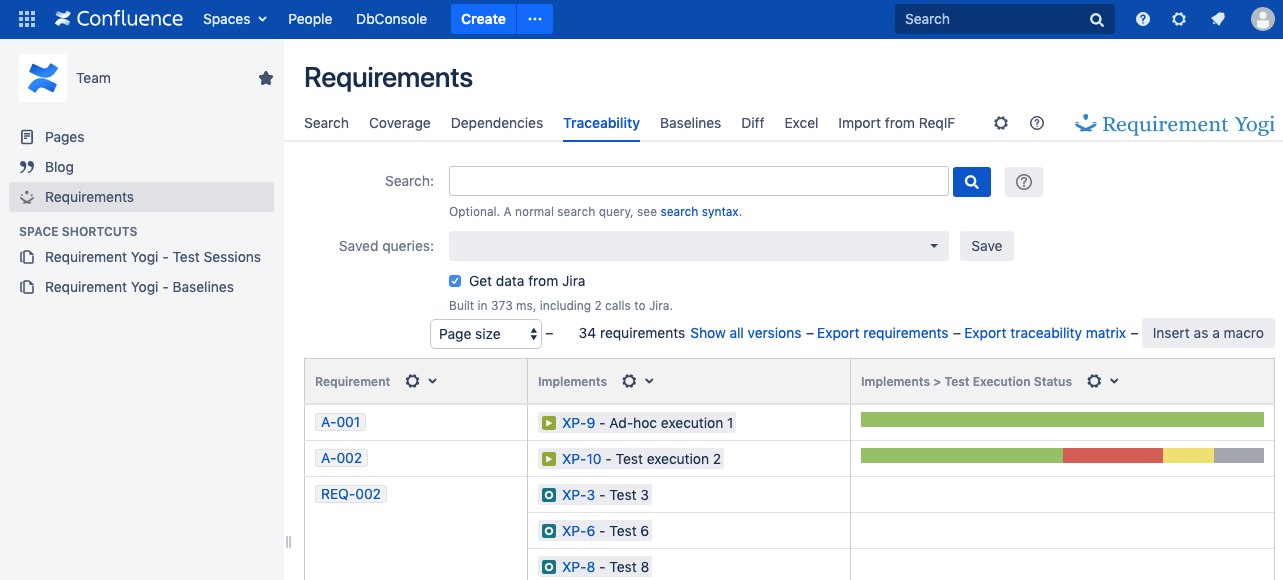Switch to the Coverage tab

[399, 123]
